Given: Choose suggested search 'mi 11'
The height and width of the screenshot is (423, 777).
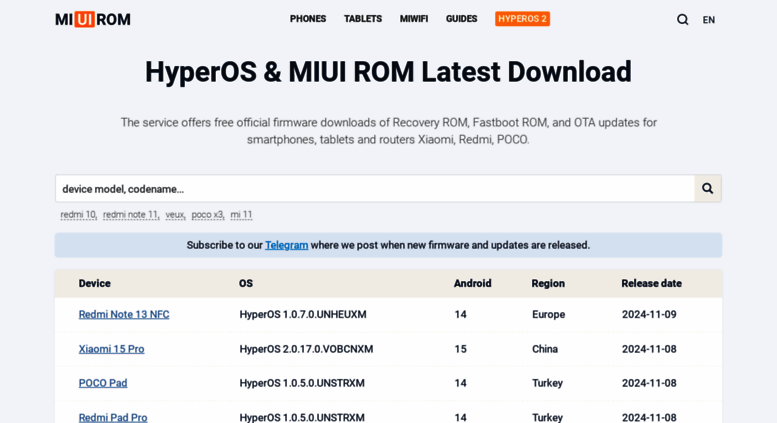Looking at the screenshot, I should pos(241,214).
